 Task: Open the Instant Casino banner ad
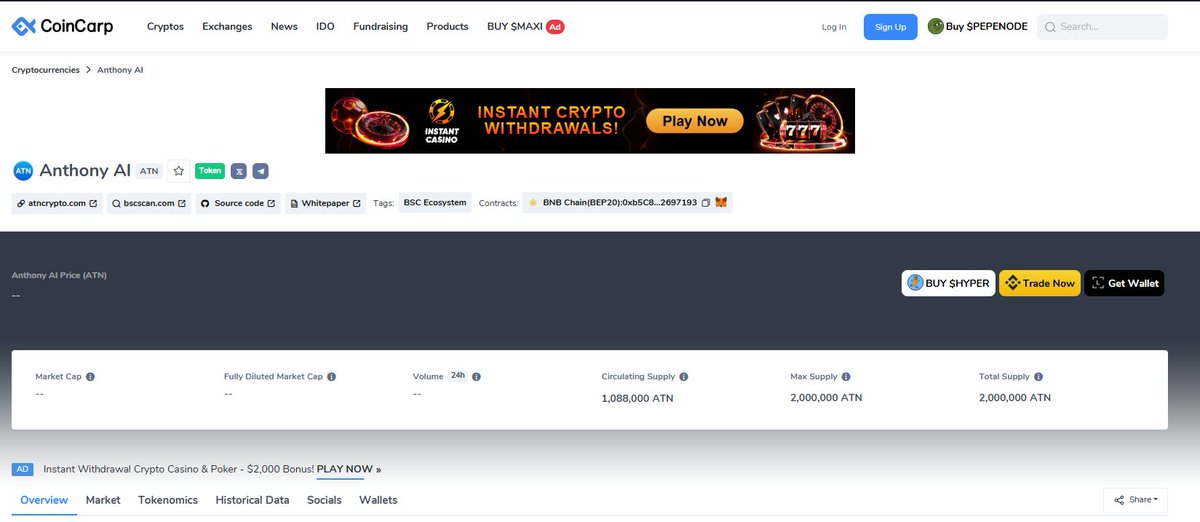coord(590,121)
